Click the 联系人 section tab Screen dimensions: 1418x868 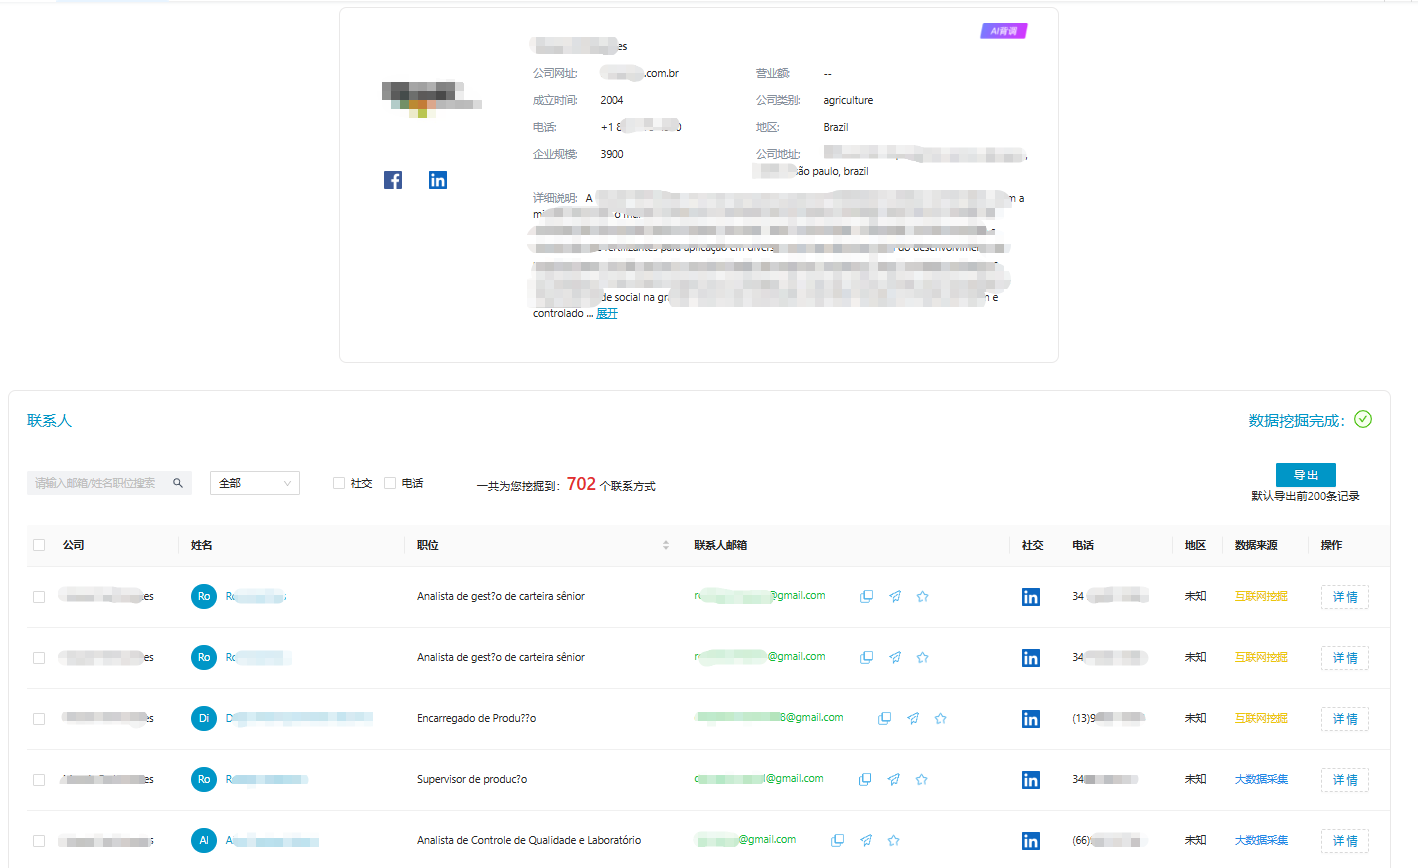click(49, 421)
